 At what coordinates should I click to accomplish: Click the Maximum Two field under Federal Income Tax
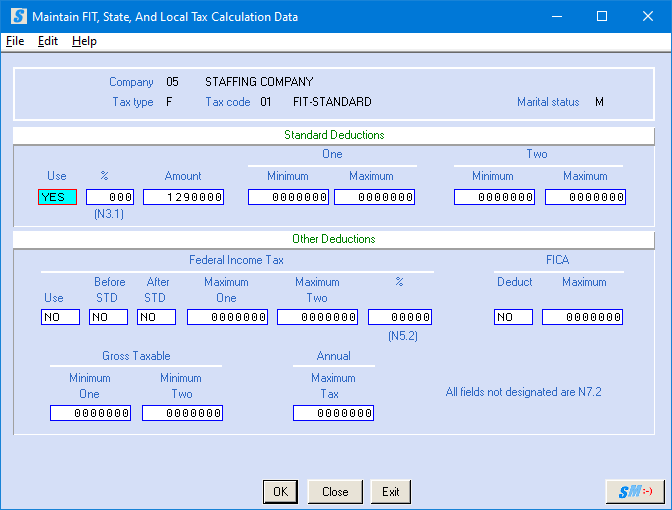[318, 317]
